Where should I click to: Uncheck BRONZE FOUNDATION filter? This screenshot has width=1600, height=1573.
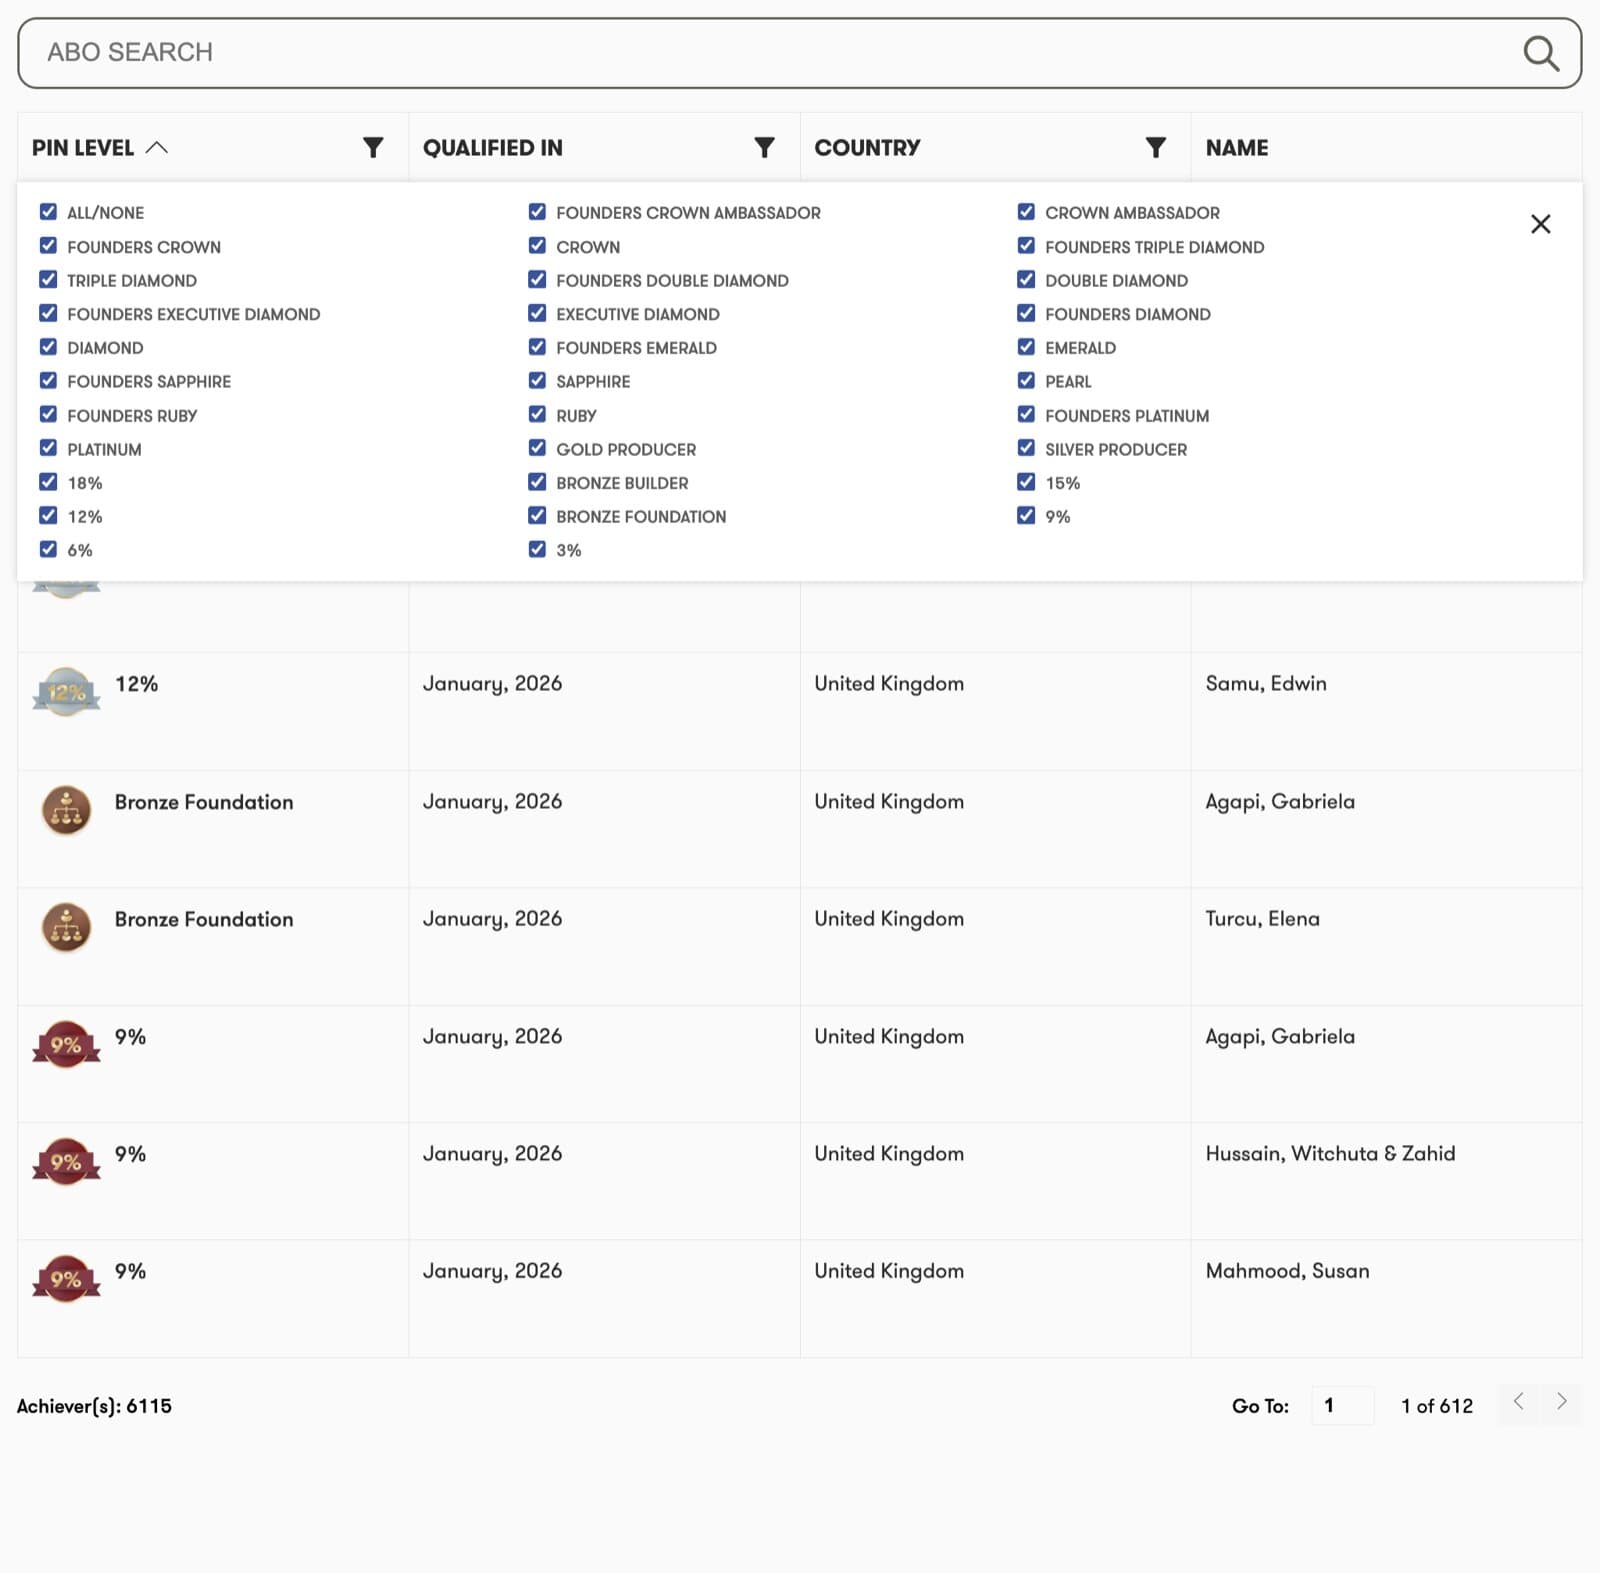click(x=537, y=516)
